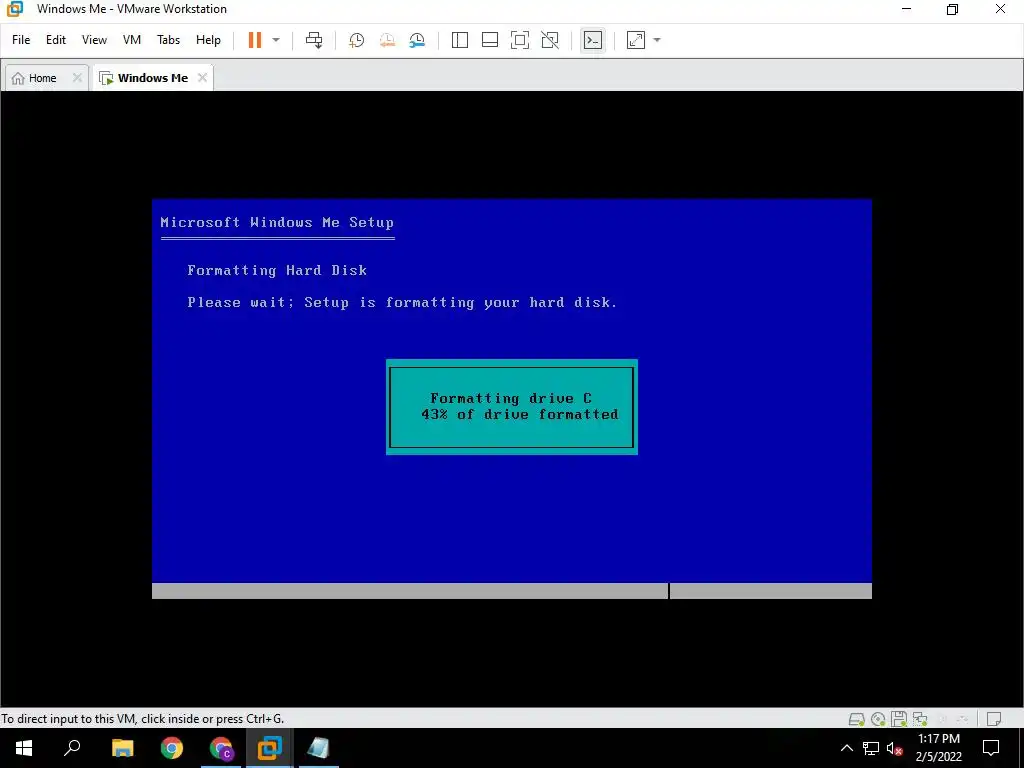Click the stretch guest display icon
Screen dimensions: 1024x768
pos(635,40)
